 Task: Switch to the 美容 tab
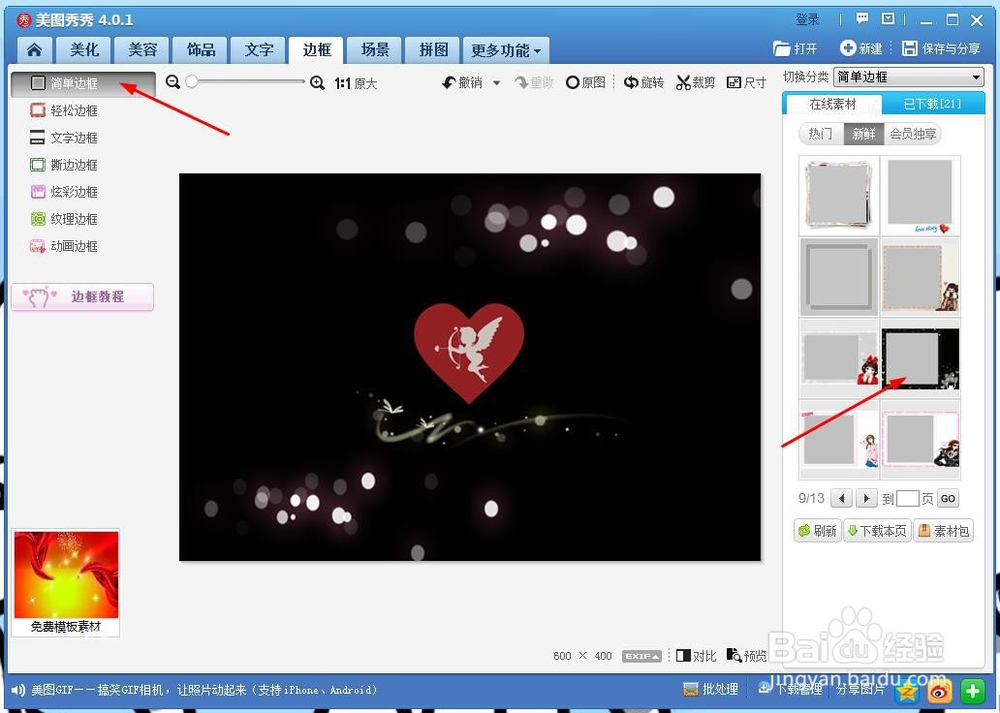(142, 50)
